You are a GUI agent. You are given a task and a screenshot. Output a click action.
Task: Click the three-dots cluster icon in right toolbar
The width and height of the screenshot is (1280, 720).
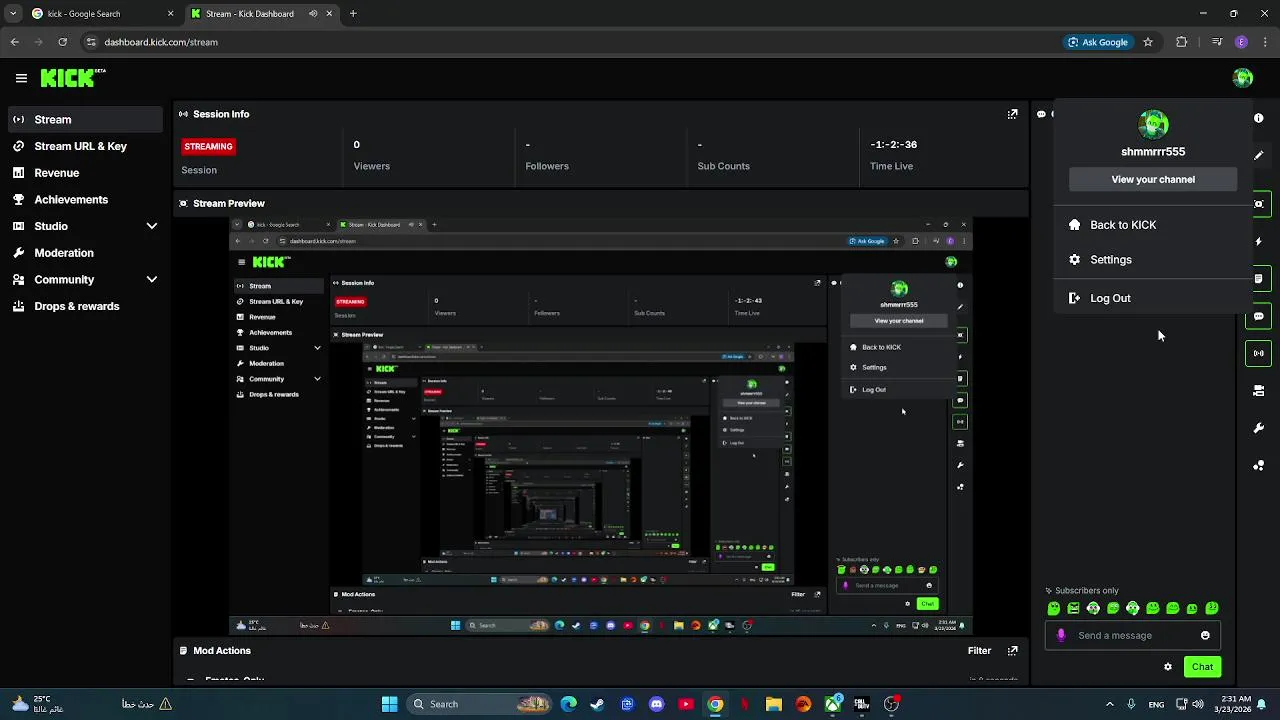(x=1258, y=466)
